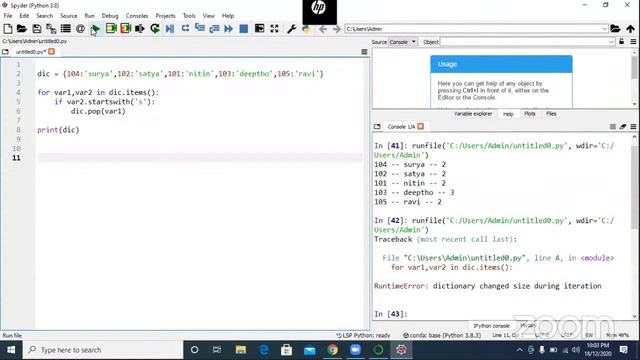
Task: Maximize current pane
Action: pos(259,29)
